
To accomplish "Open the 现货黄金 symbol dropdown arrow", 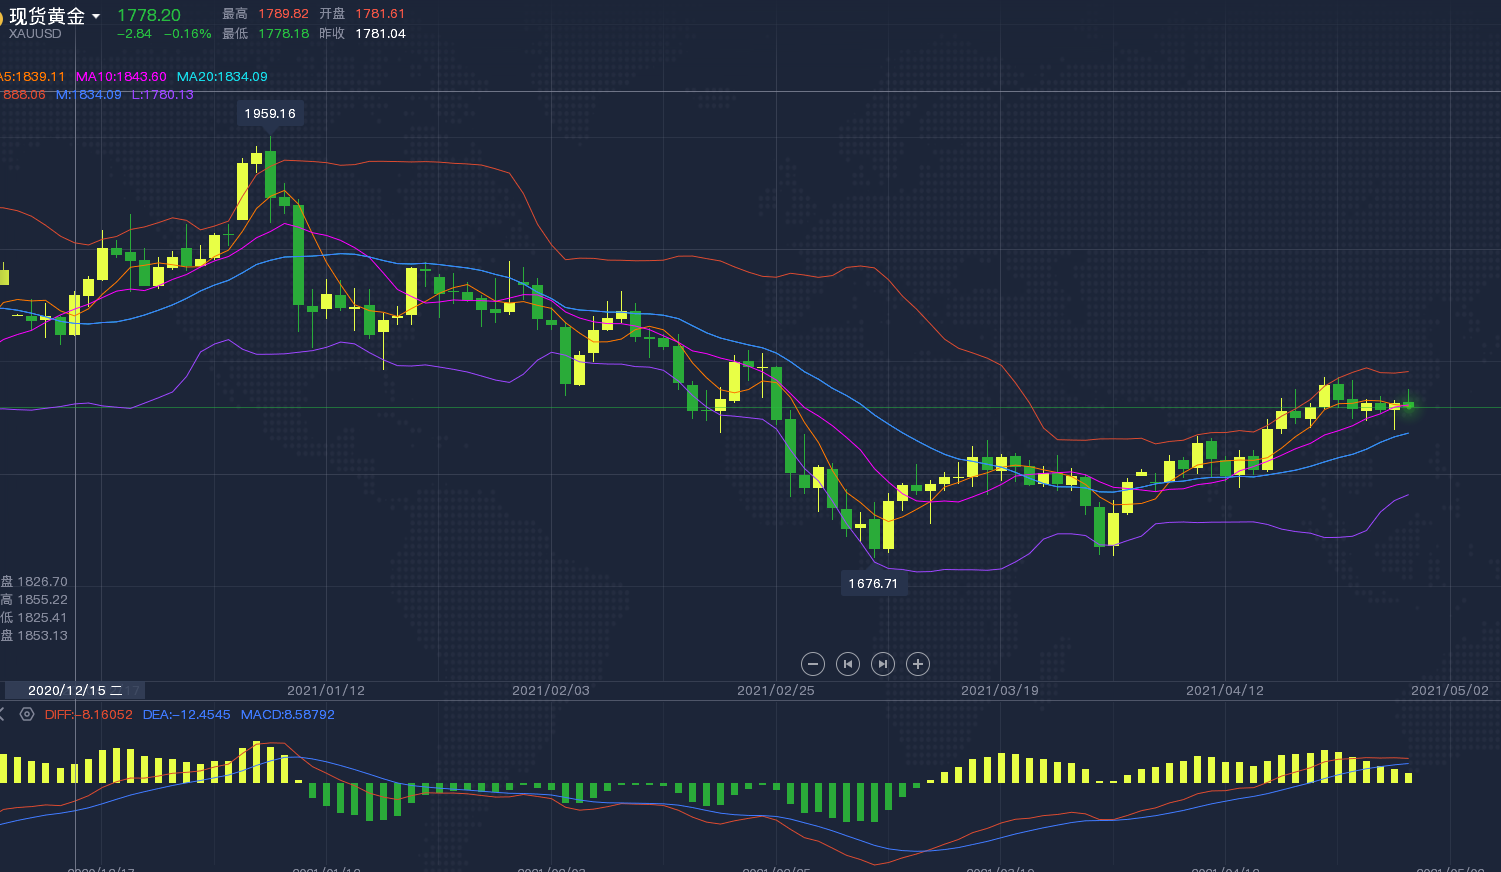I will tap(96, 16).
